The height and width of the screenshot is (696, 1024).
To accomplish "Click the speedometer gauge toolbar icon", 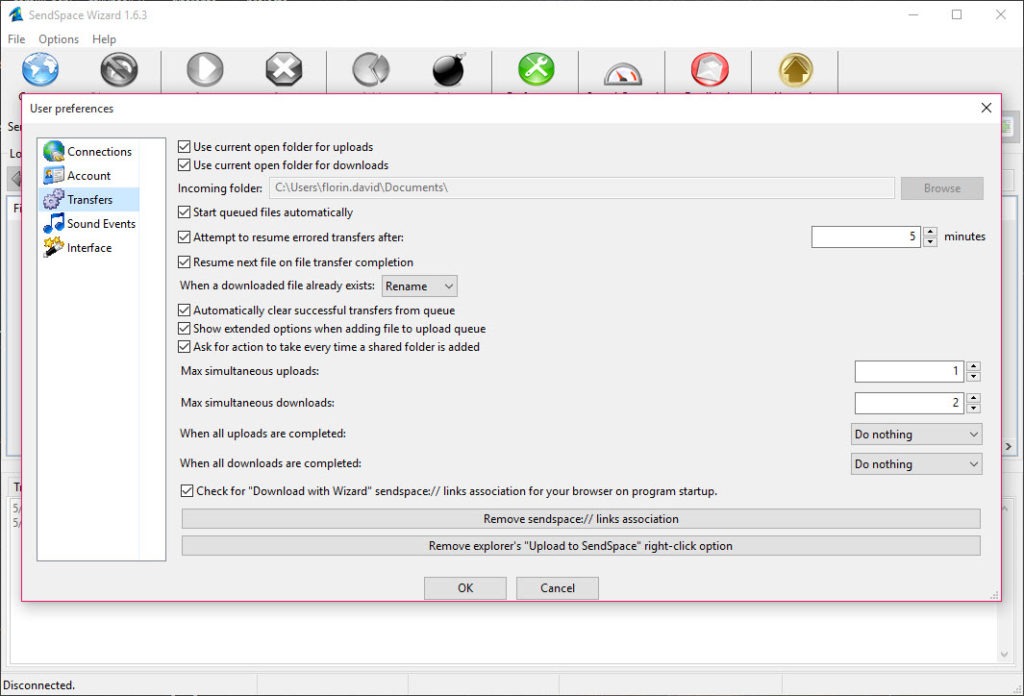I will click(x=623, y=73).
